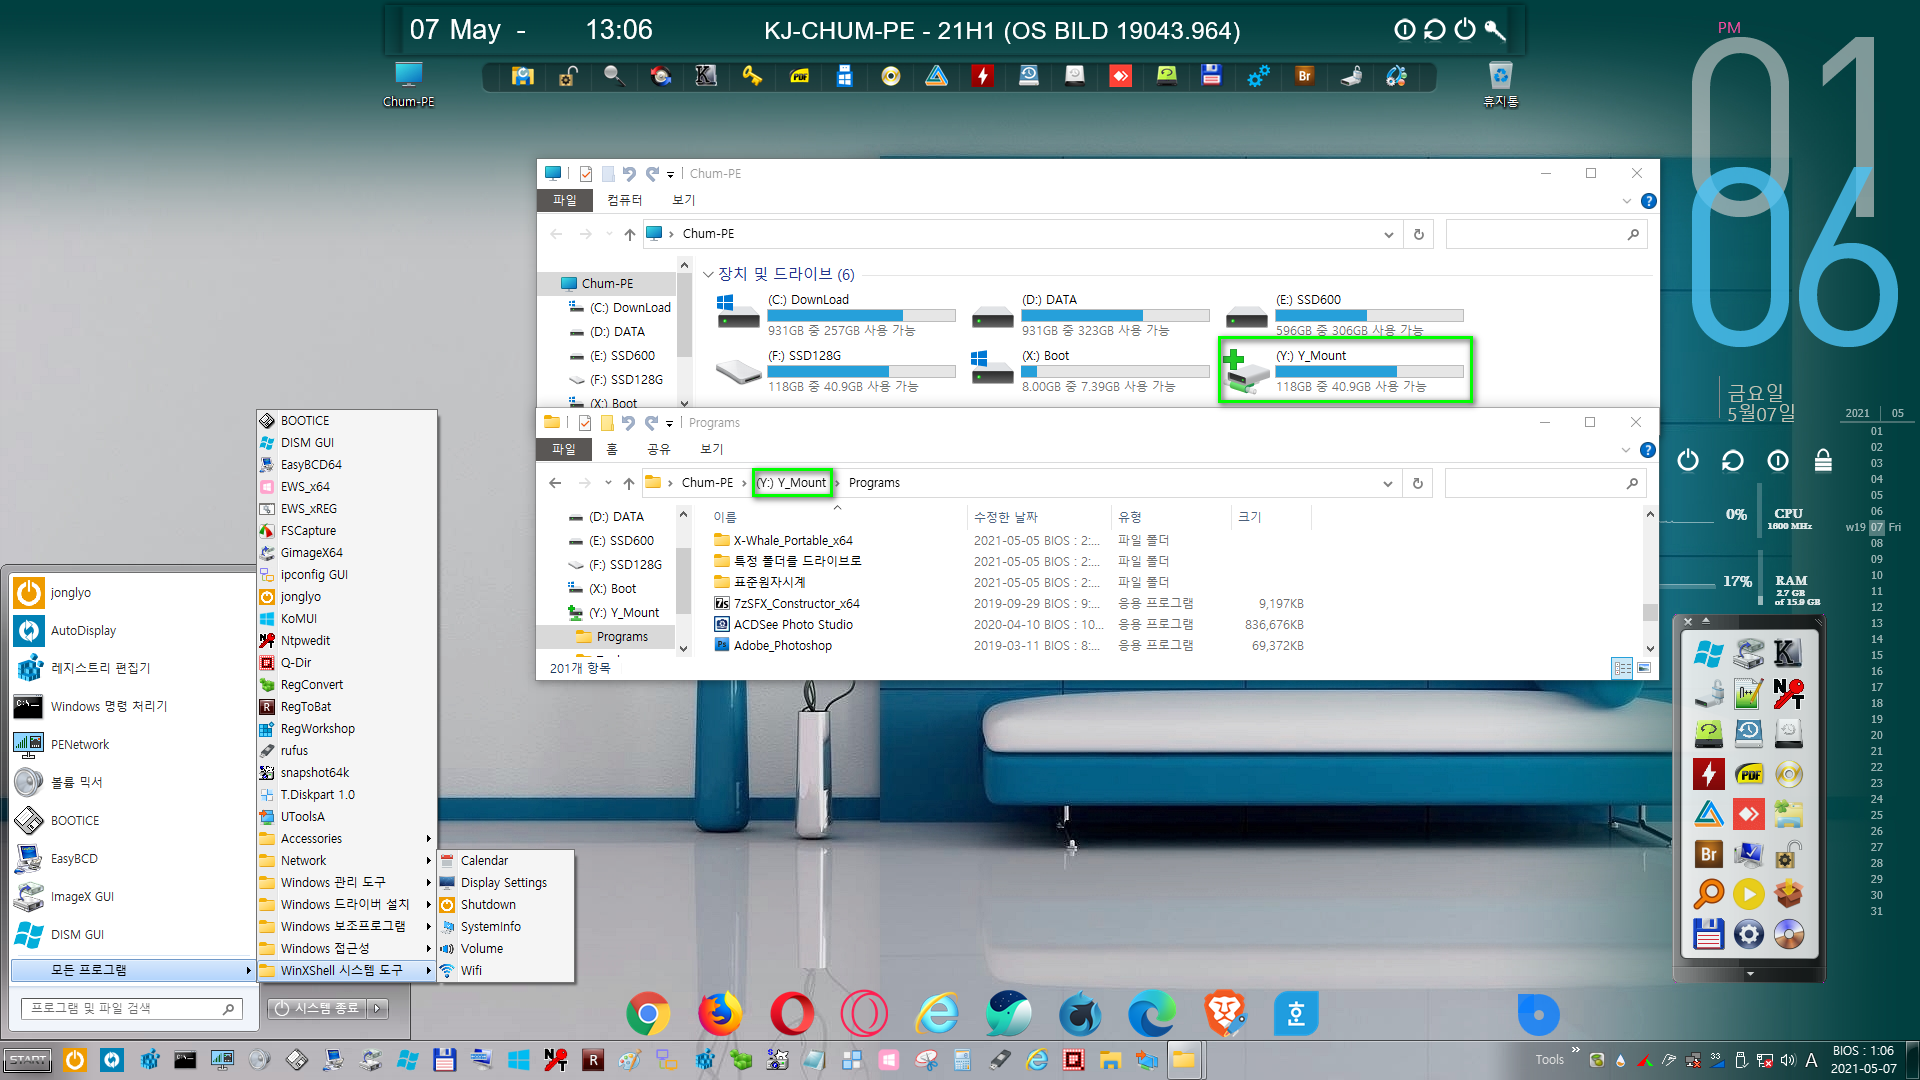Click the key icon in top launcher bar
Image resolution: width=1920 pixels, height=1080 pixels.
pos(752,76)
